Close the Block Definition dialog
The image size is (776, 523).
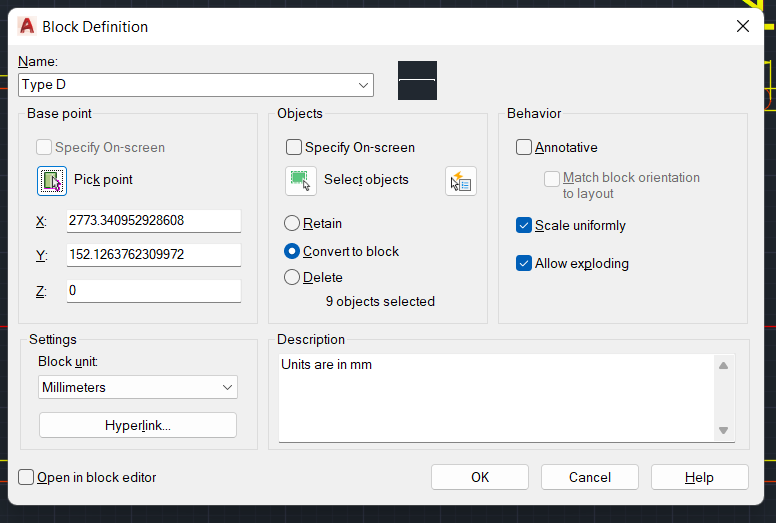click(x=742, y=26)
